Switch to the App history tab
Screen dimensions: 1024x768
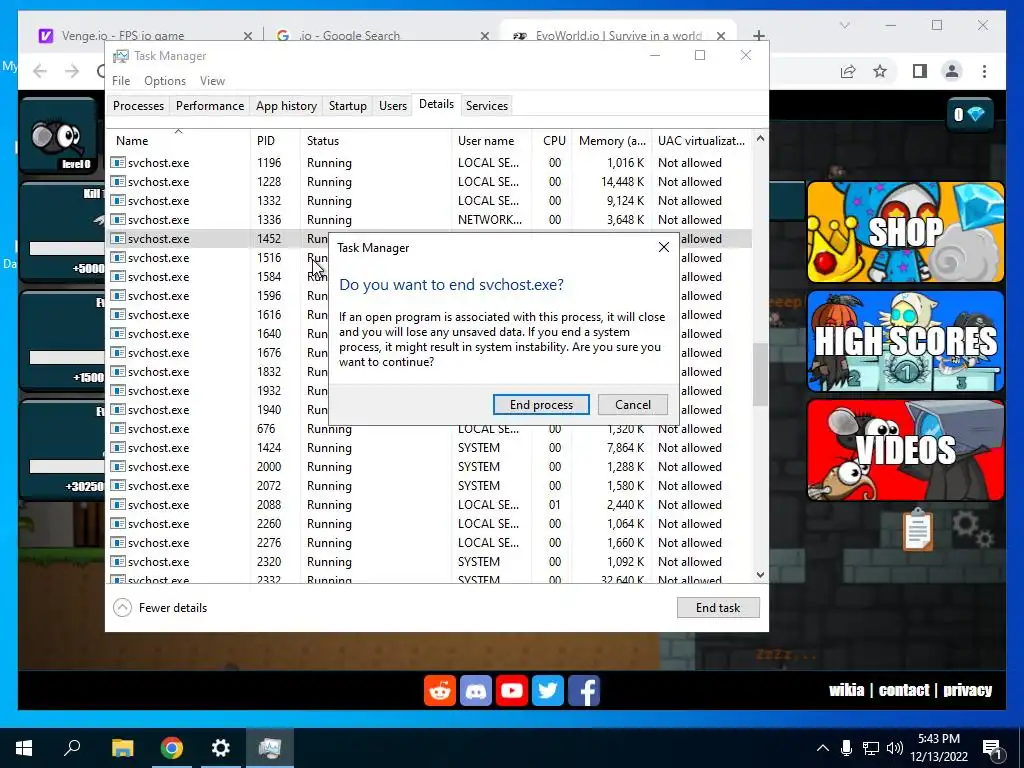[286, 106]
